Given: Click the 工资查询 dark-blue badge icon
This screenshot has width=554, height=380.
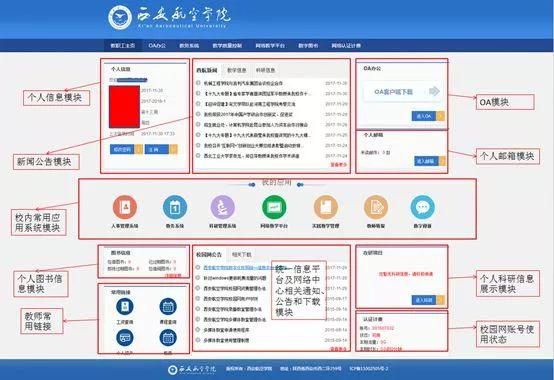Looking at the screenshot, I should (x=125, y=306).
